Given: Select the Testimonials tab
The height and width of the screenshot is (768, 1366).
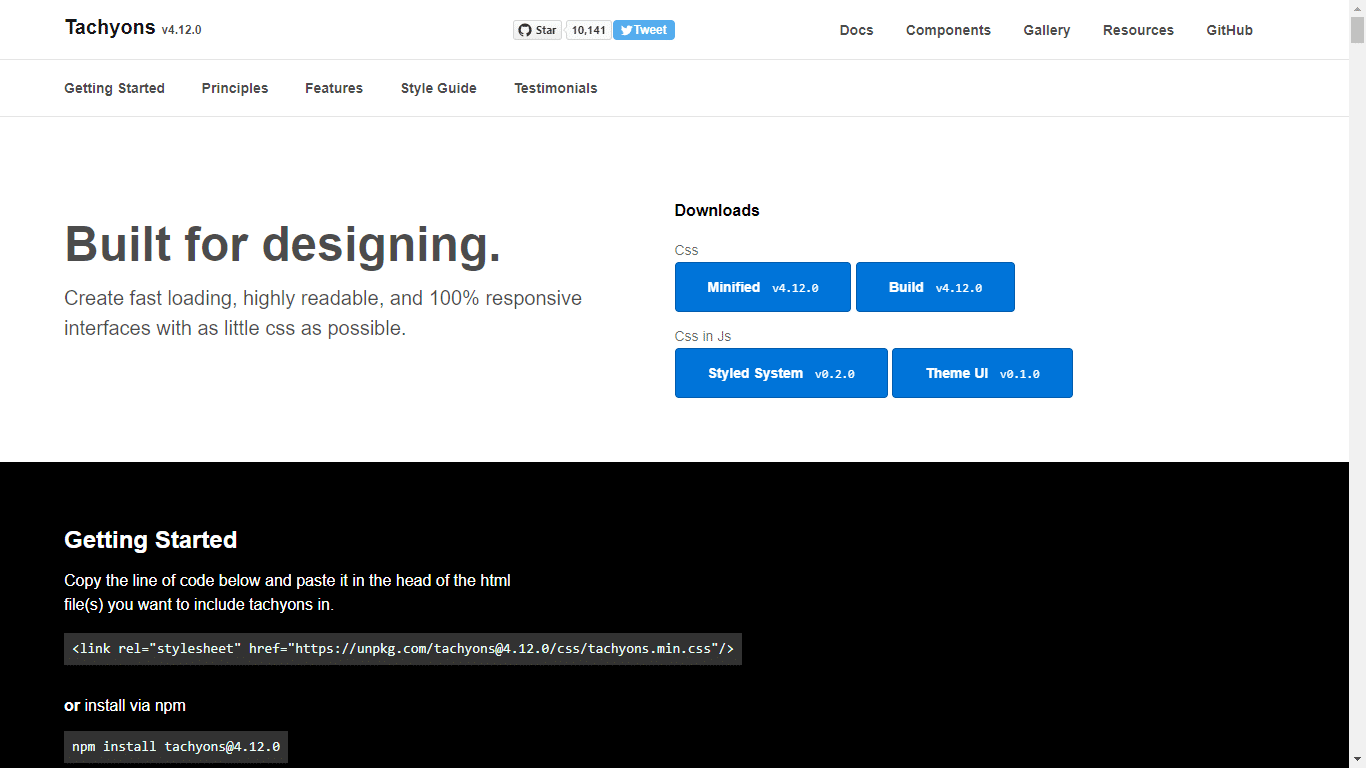Looking at the screenshot, I should [x=555, y=88].
